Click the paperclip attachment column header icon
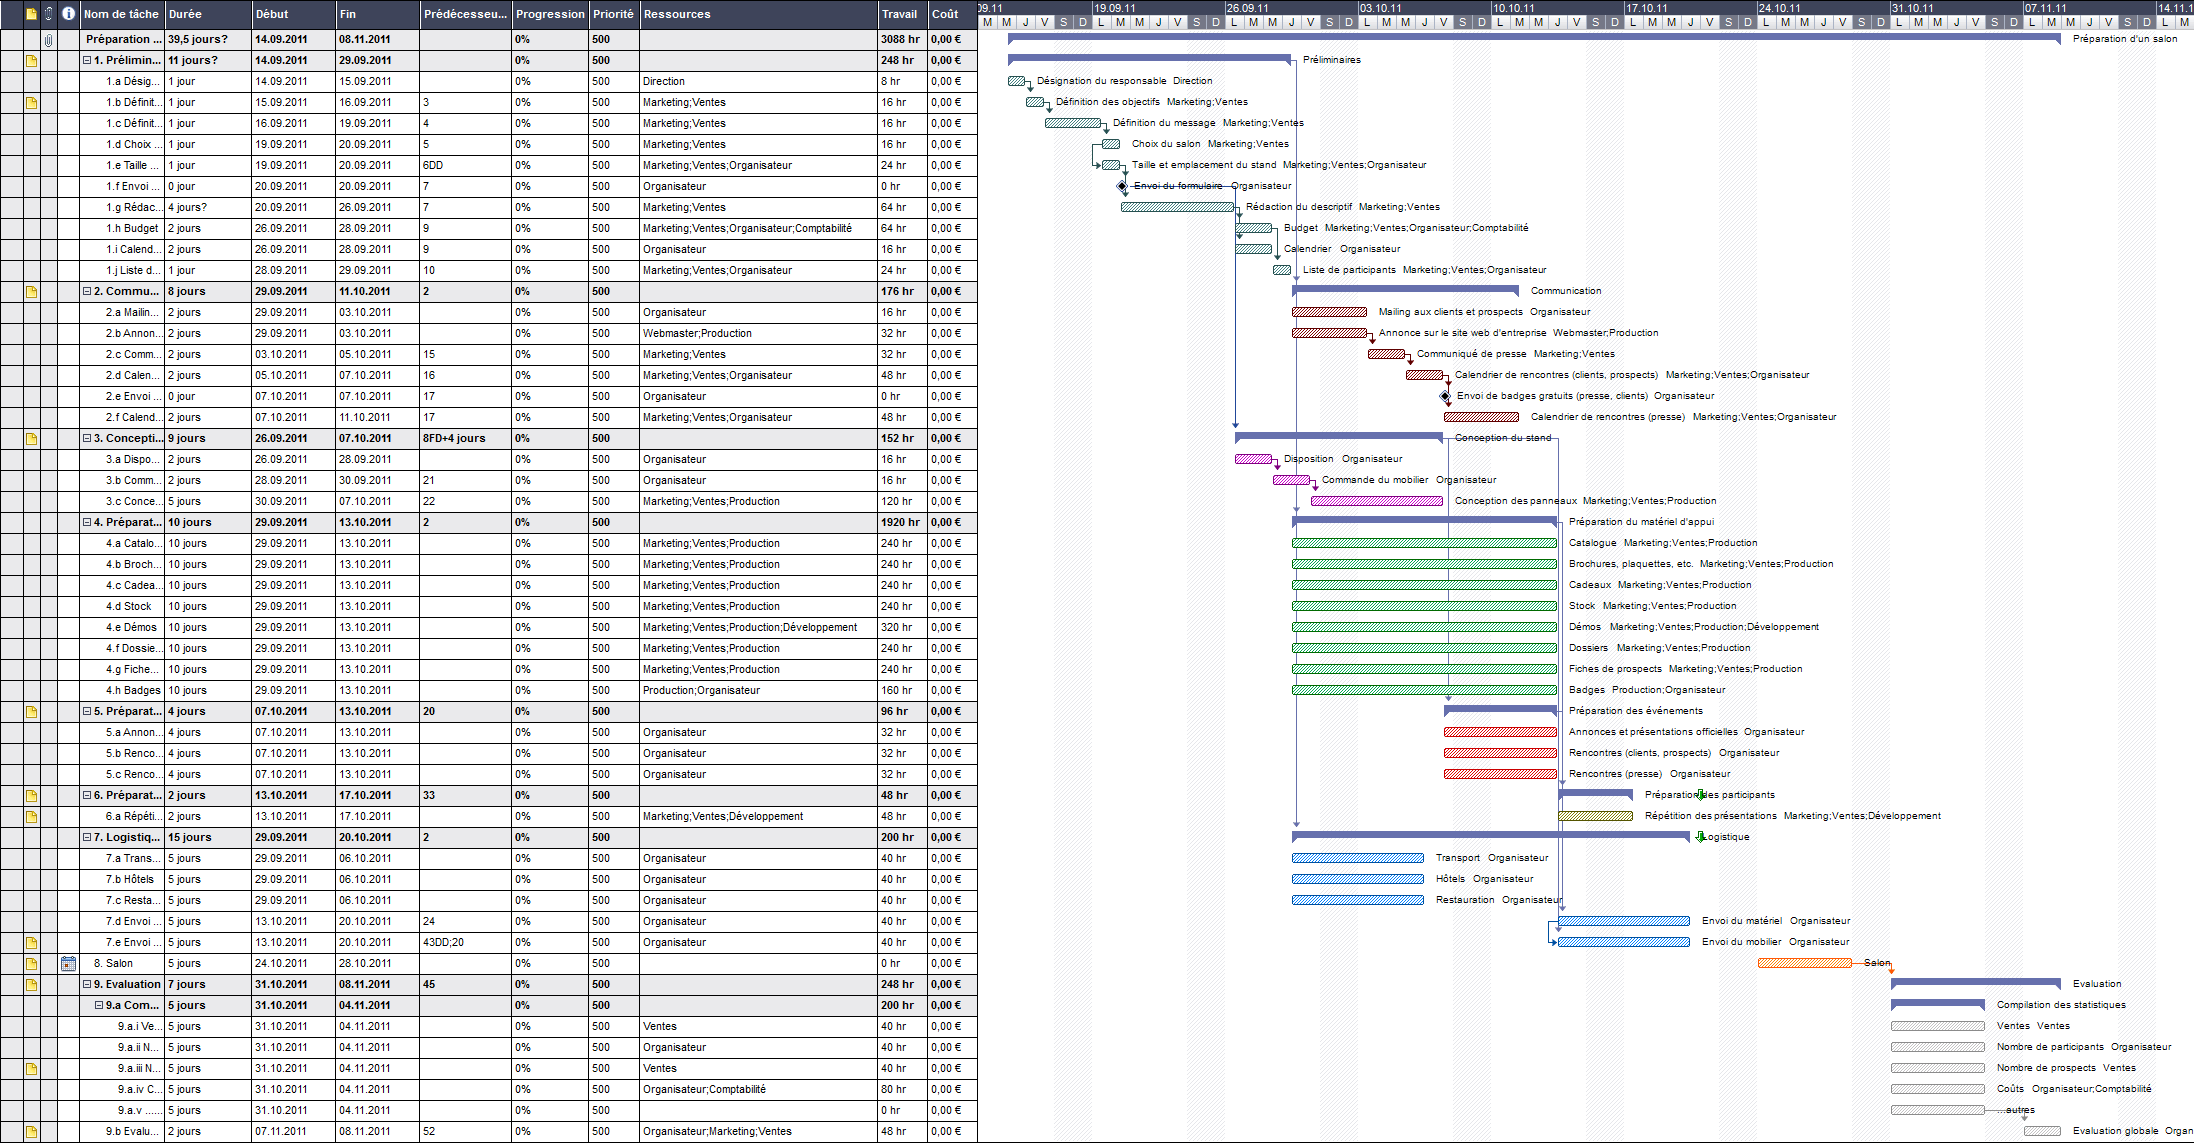This screenshot has height=1143, width=2194. [x=48, y=14]
